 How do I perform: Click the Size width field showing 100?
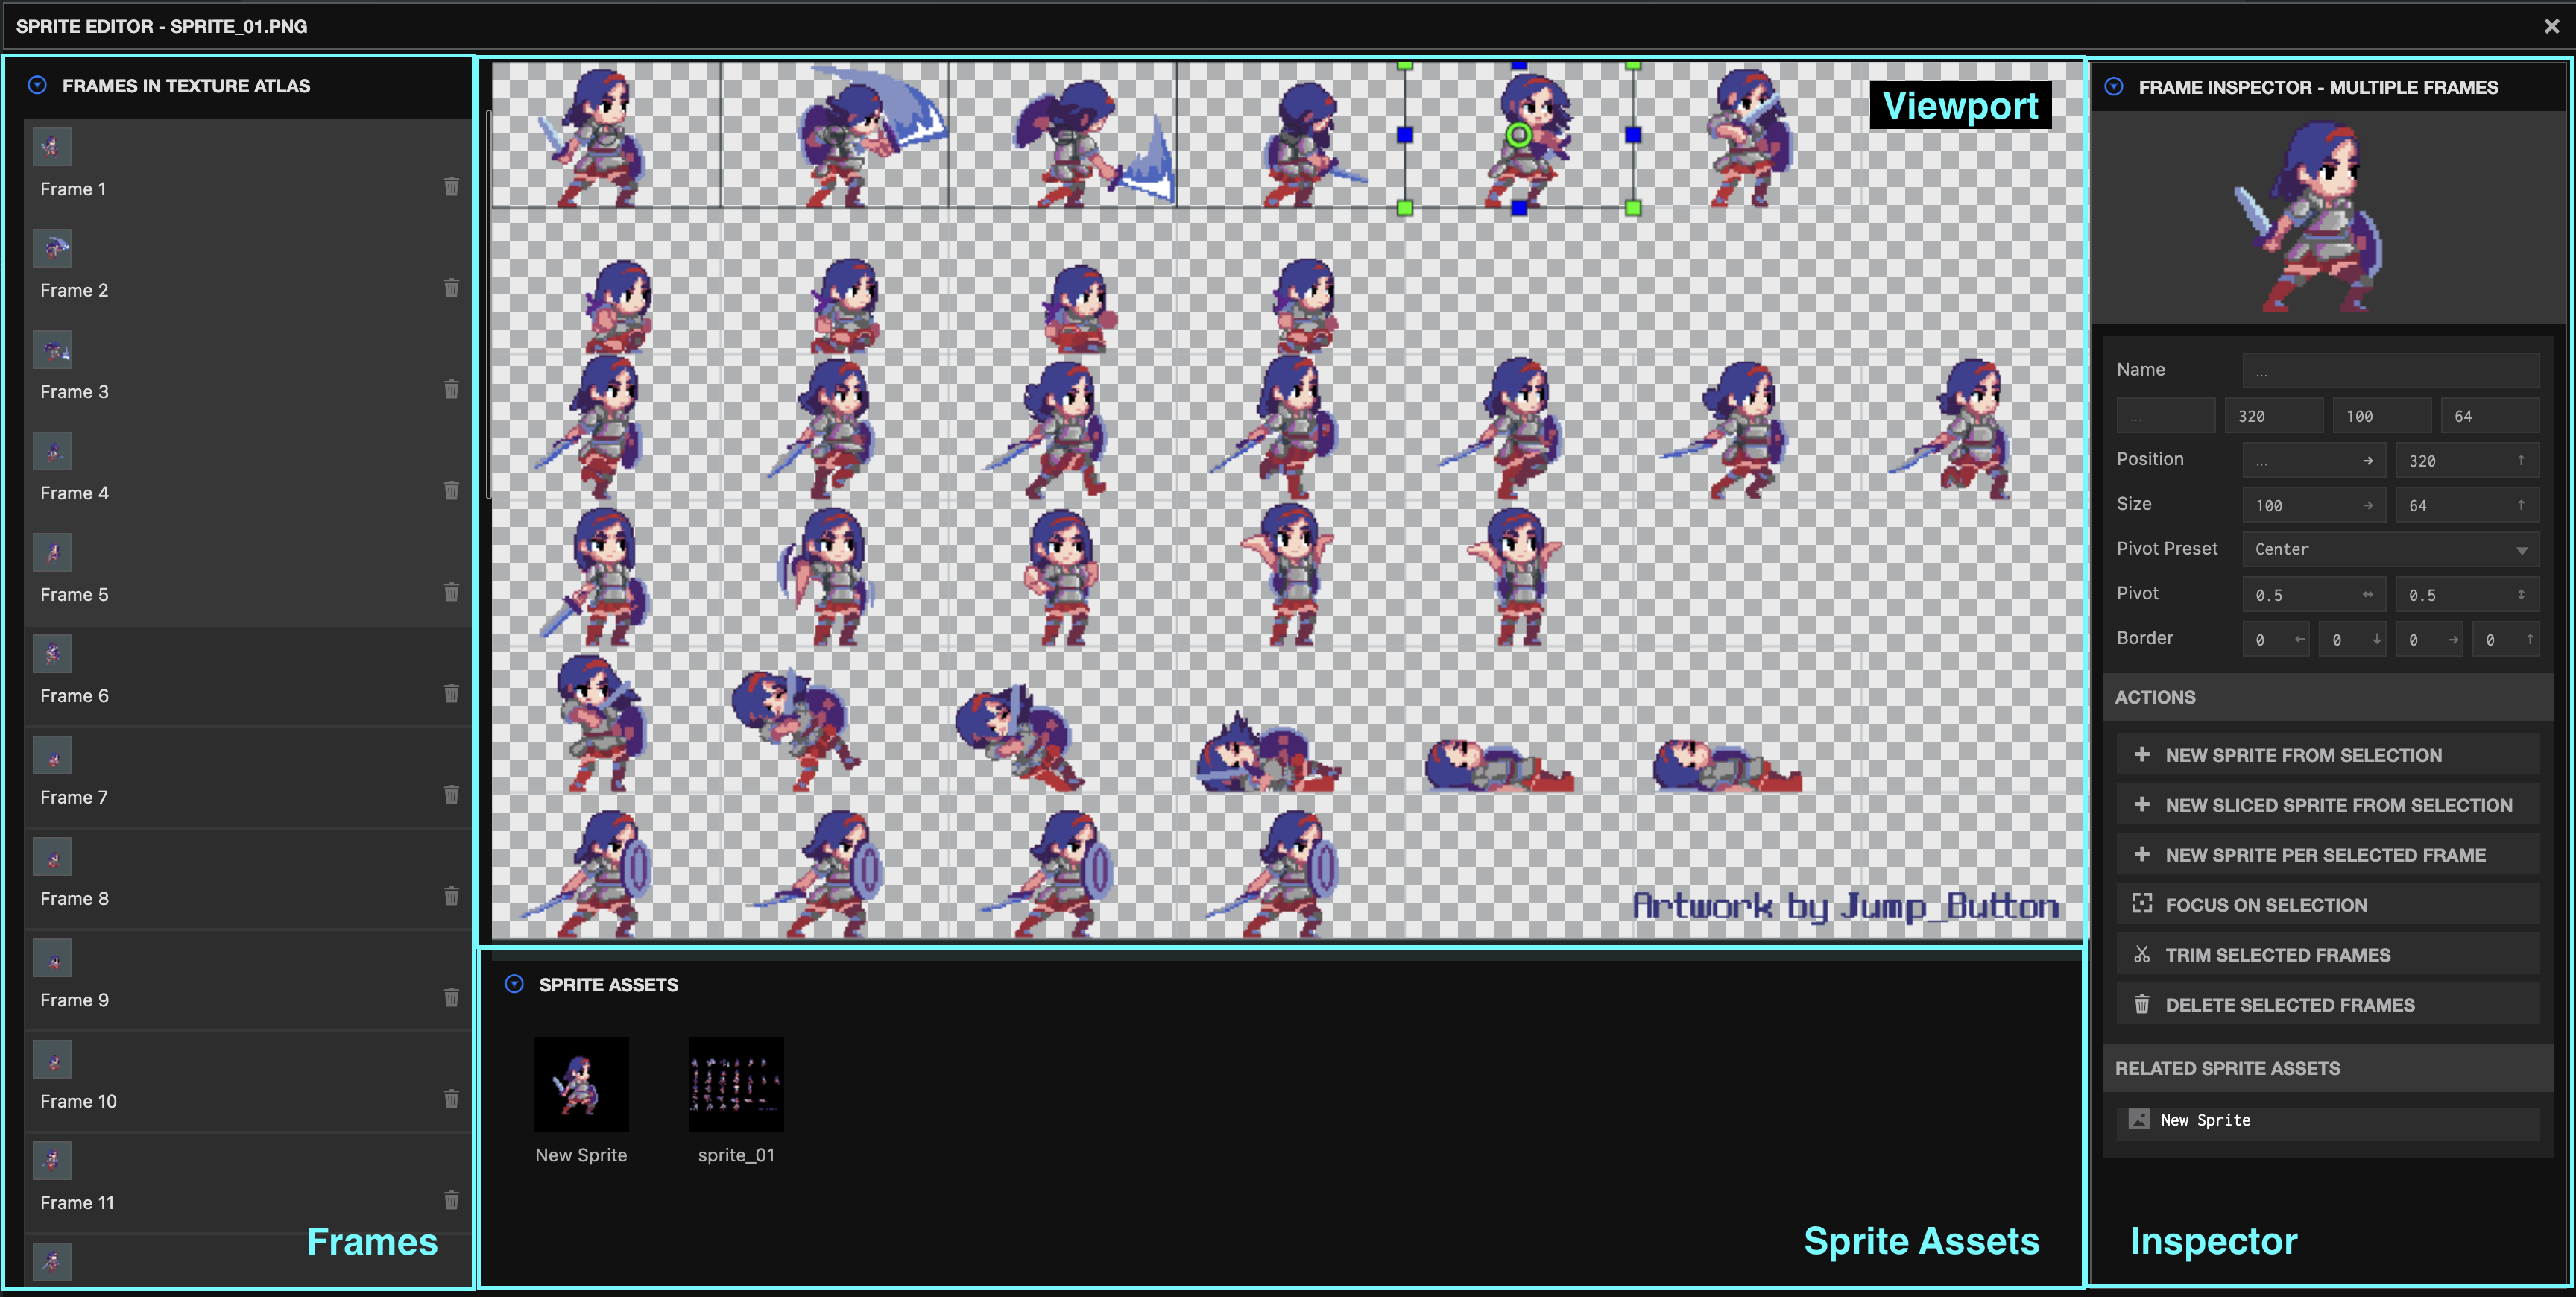[x=2313, y=506]
